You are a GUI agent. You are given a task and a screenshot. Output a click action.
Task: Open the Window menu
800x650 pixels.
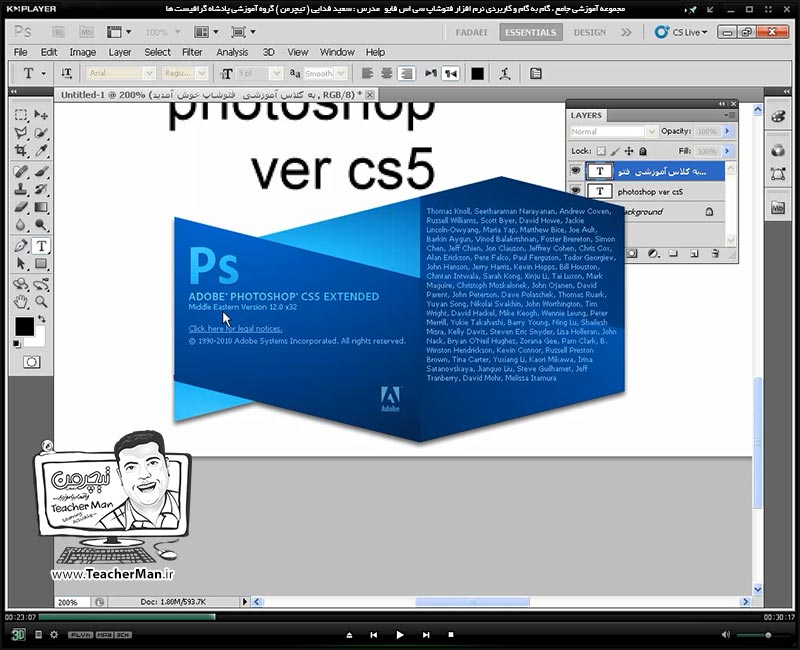click(x=337, y=52)
